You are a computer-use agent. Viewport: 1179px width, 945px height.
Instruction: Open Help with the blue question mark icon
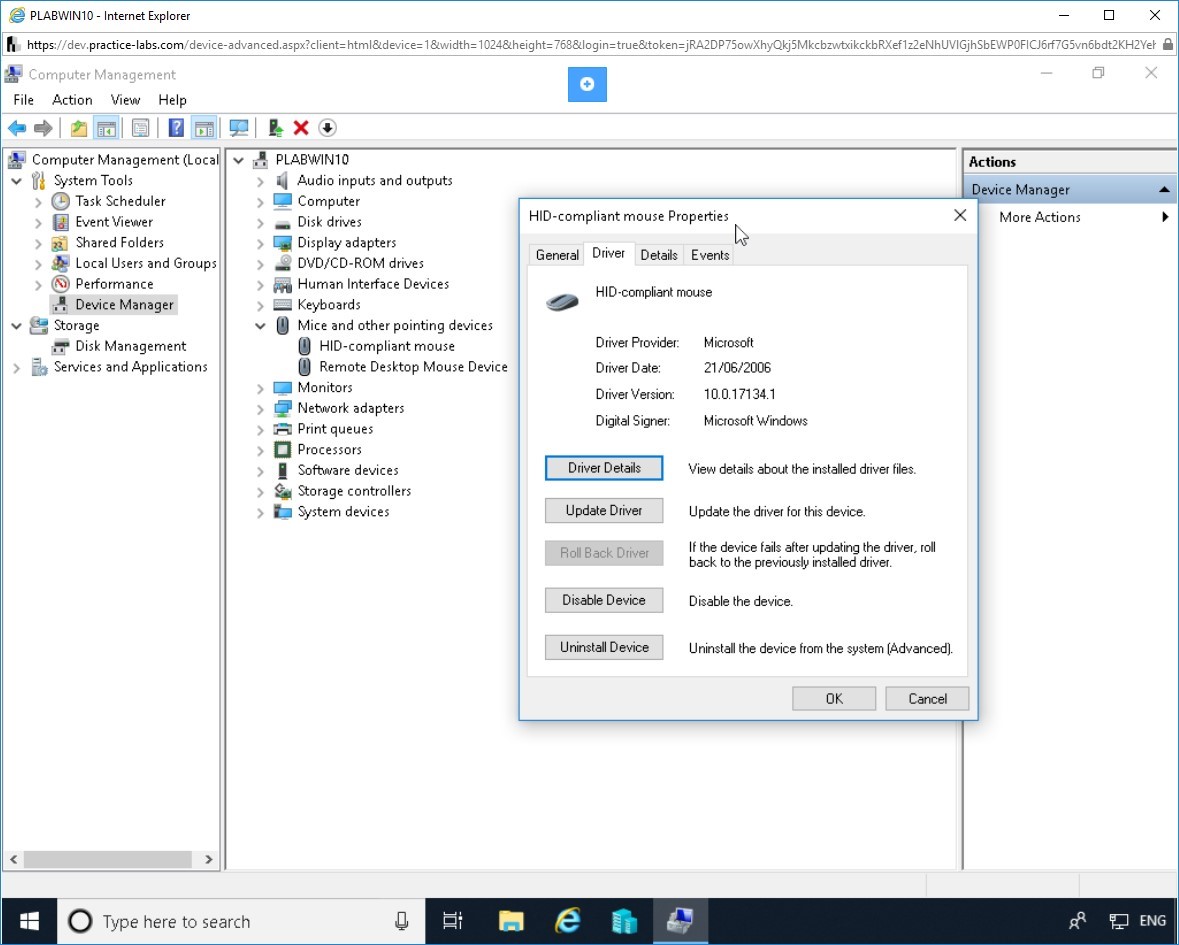point(176,128)
